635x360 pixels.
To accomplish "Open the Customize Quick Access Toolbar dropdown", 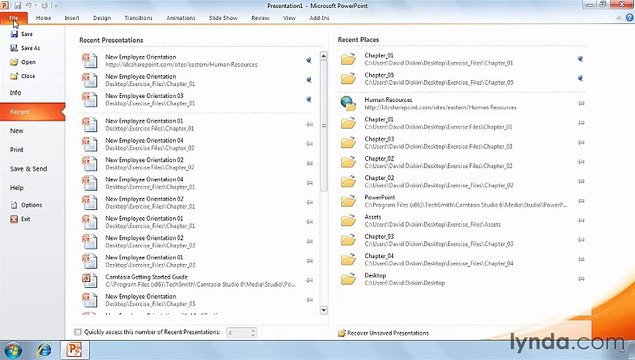I will click(55, 6).
